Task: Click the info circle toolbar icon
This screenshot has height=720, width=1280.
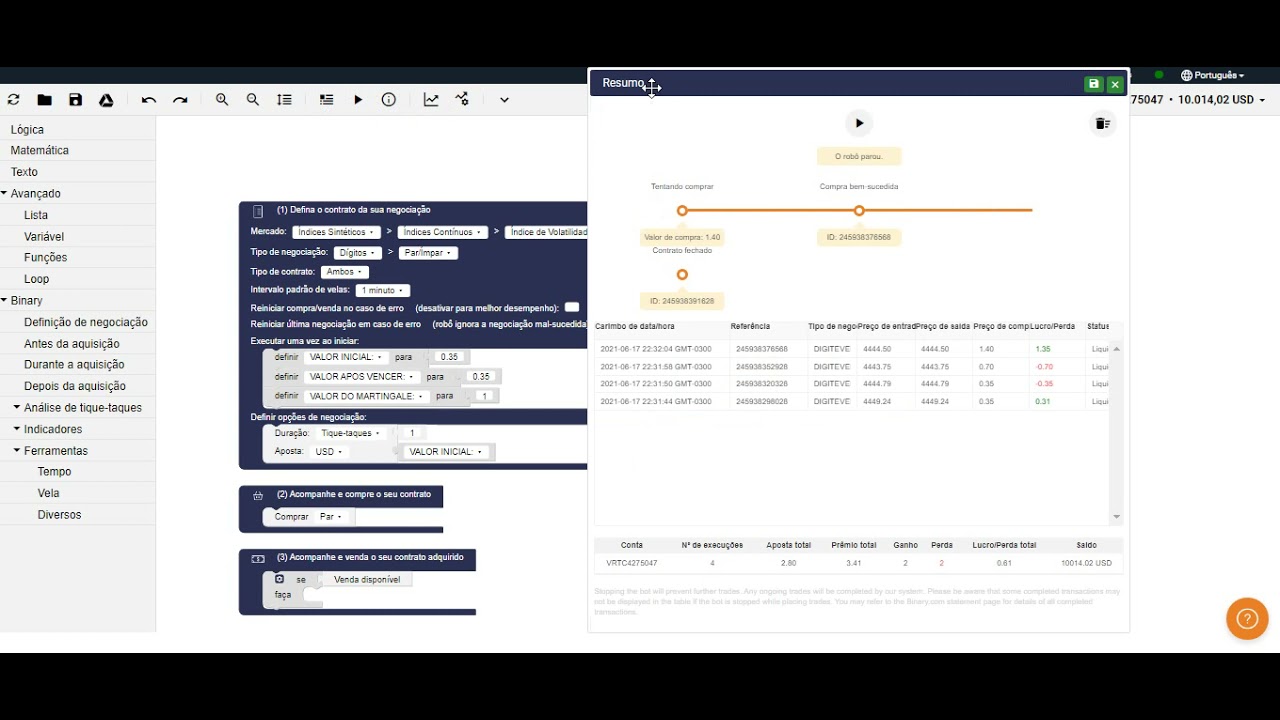Action: click(x=389, y=100)
